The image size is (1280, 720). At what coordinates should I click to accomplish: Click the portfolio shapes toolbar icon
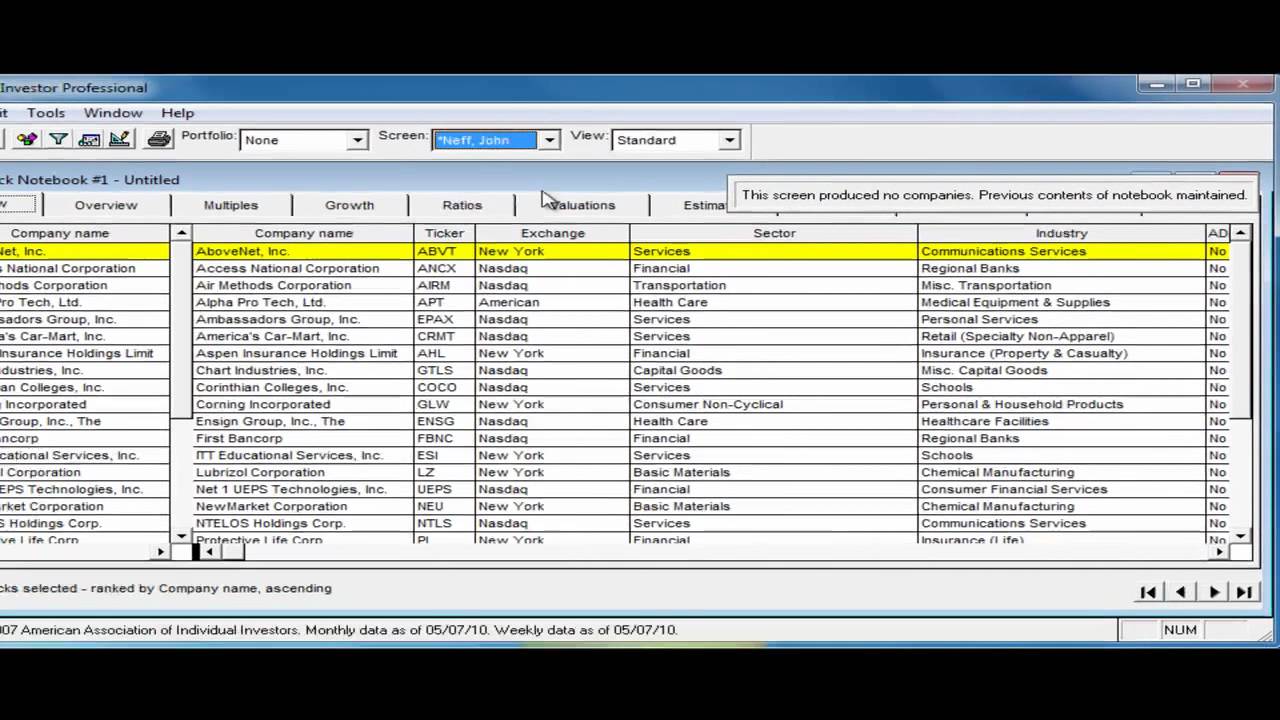pos(27,139)
